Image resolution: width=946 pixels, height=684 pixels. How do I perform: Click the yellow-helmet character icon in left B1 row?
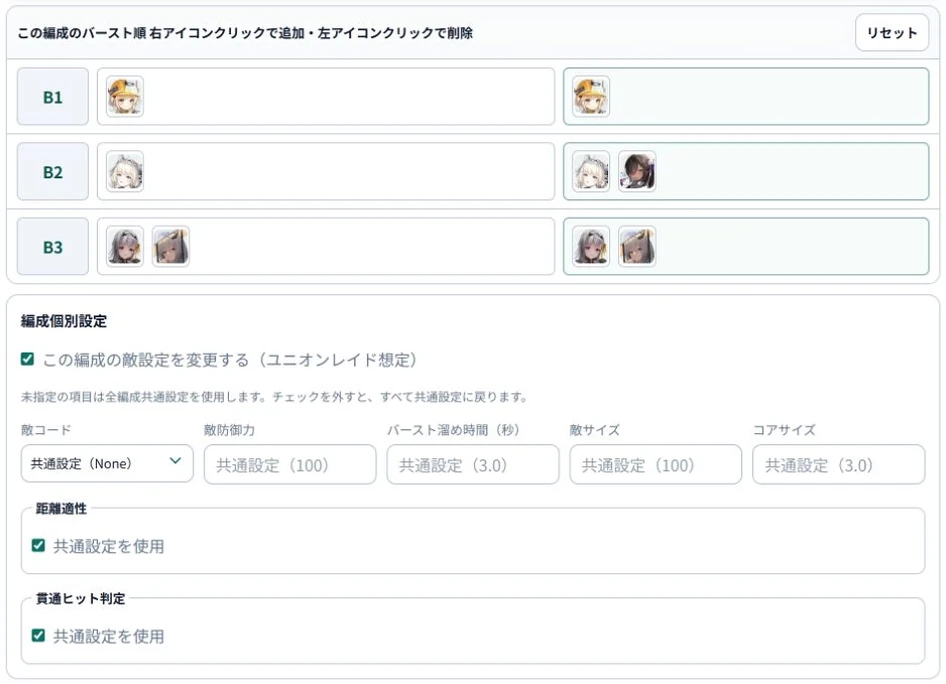tap(125, 97)
